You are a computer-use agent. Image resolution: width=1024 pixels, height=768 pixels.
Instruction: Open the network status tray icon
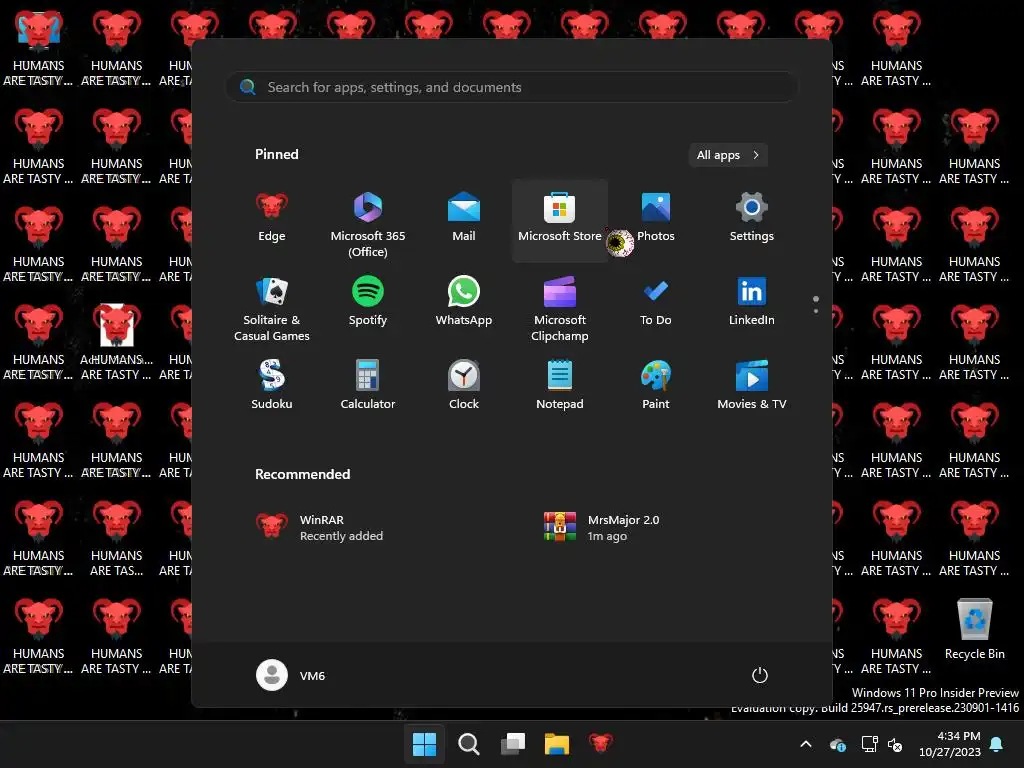click(869, 744)
